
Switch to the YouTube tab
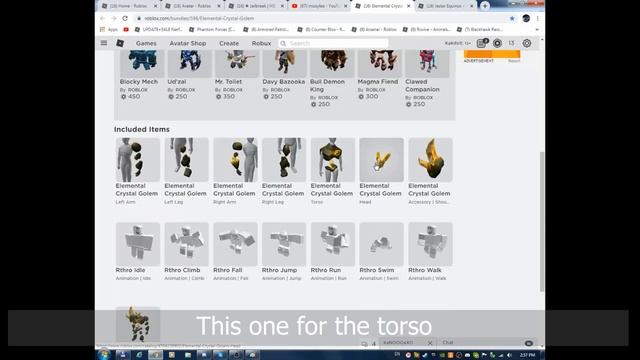click(x=319, y=6)
